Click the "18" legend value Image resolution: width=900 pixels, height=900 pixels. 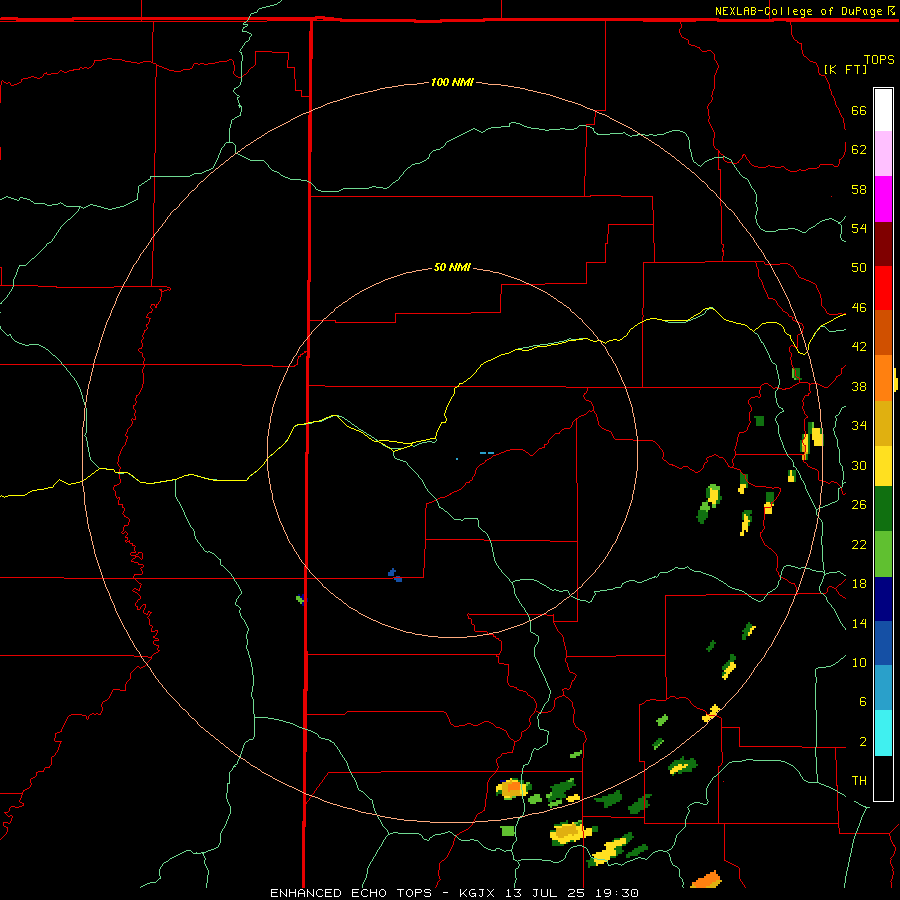coord(859,584)
